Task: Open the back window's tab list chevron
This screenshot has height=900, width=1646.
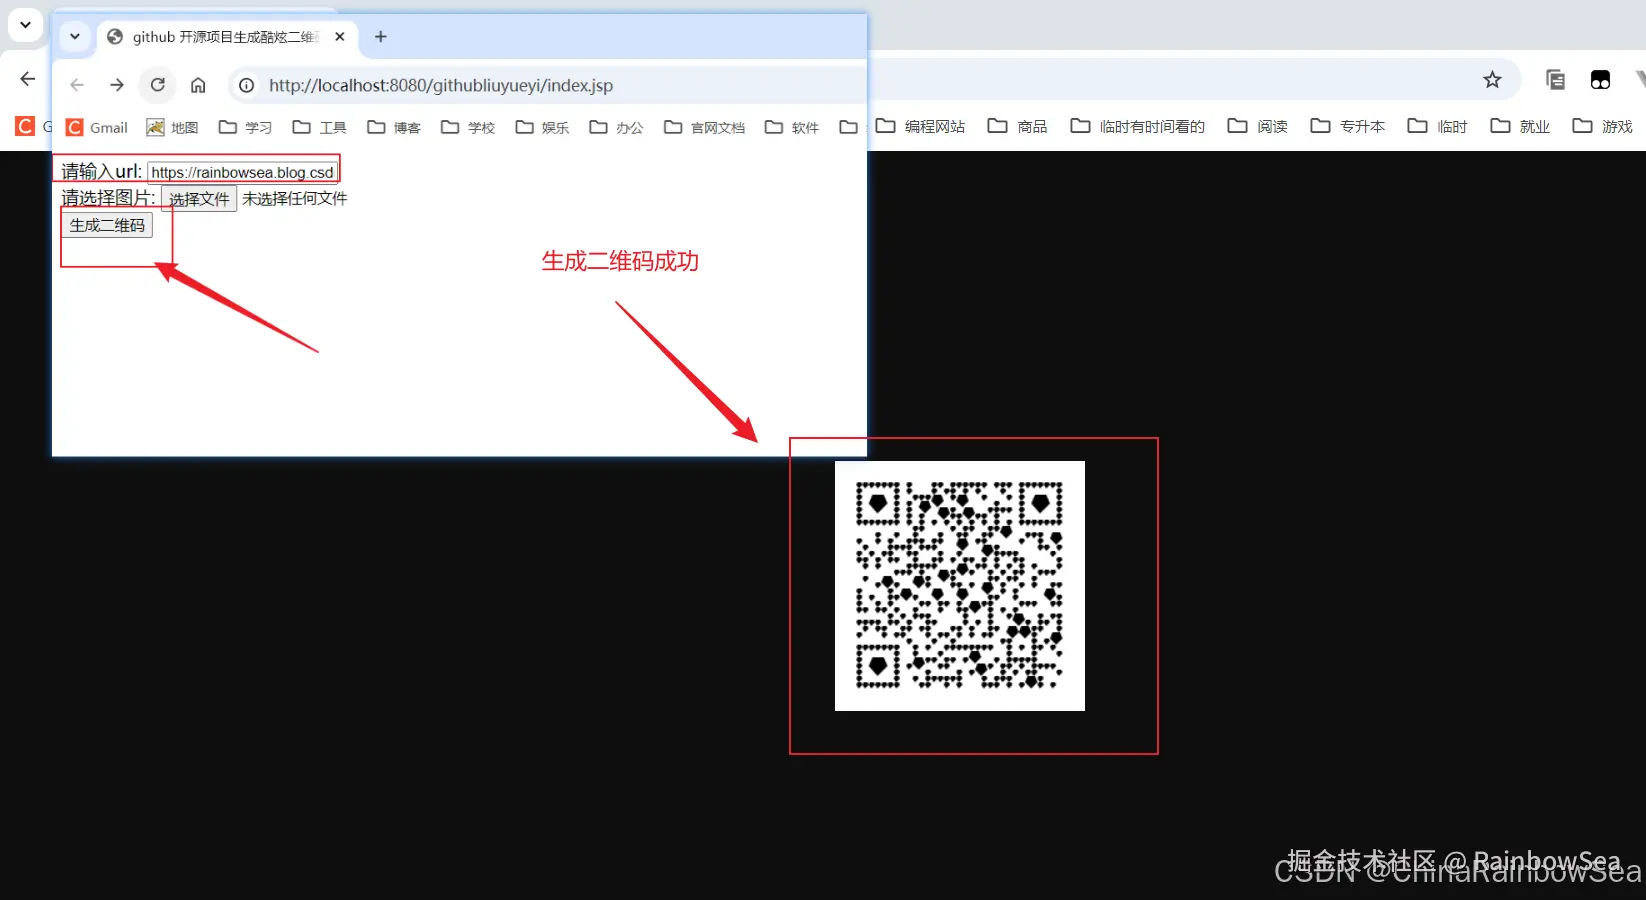Action: point(25,24)
